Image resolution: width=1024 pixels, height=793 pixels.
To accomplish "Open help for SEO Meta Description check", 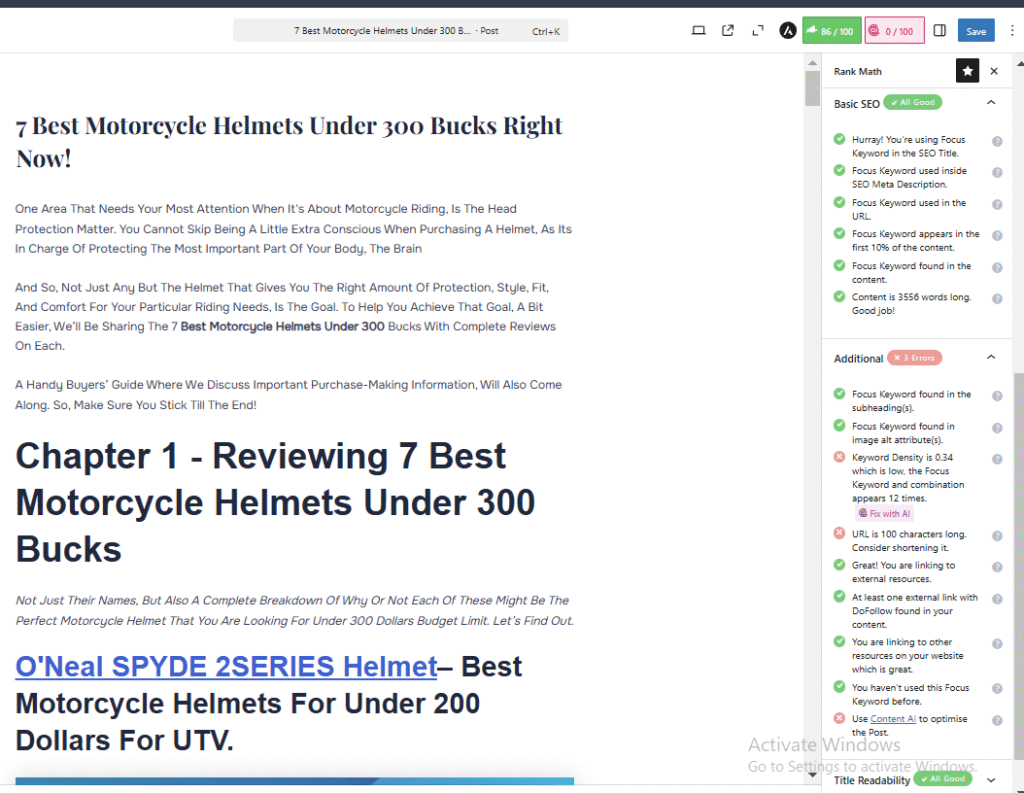I will tap(997, 172).
